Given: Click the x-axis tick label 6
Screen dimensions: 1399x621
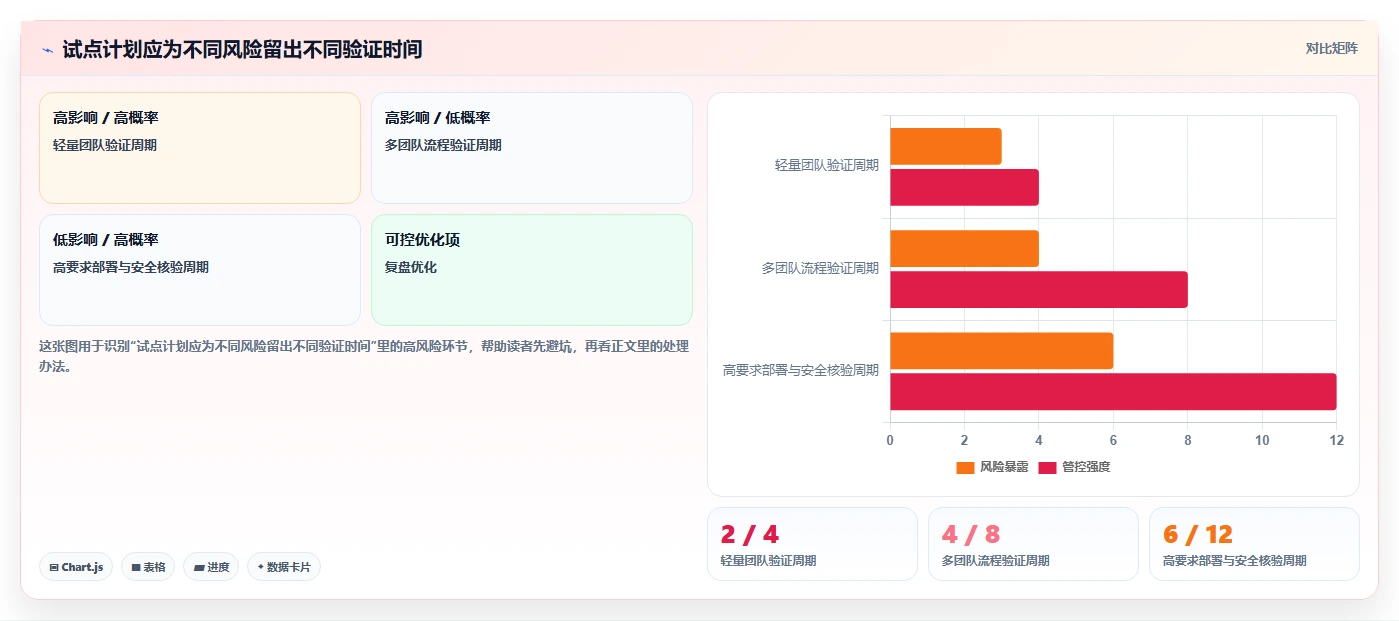Looking at the screenshot, I should click(x=1113, y=440).
